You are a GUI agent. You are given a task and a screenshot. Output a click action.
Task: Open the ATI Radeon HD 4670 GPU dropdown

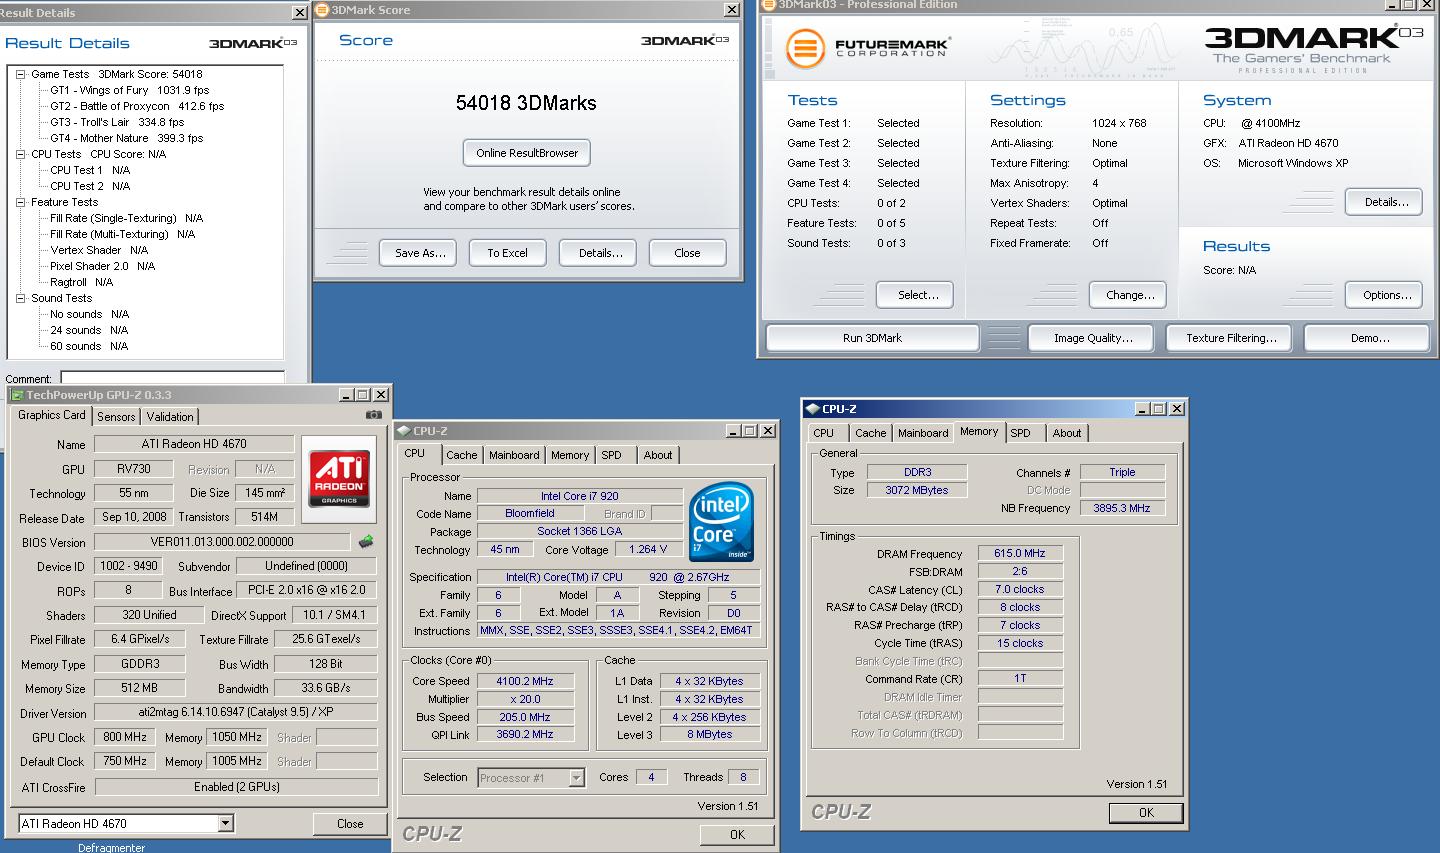click(x=225, y=824)
